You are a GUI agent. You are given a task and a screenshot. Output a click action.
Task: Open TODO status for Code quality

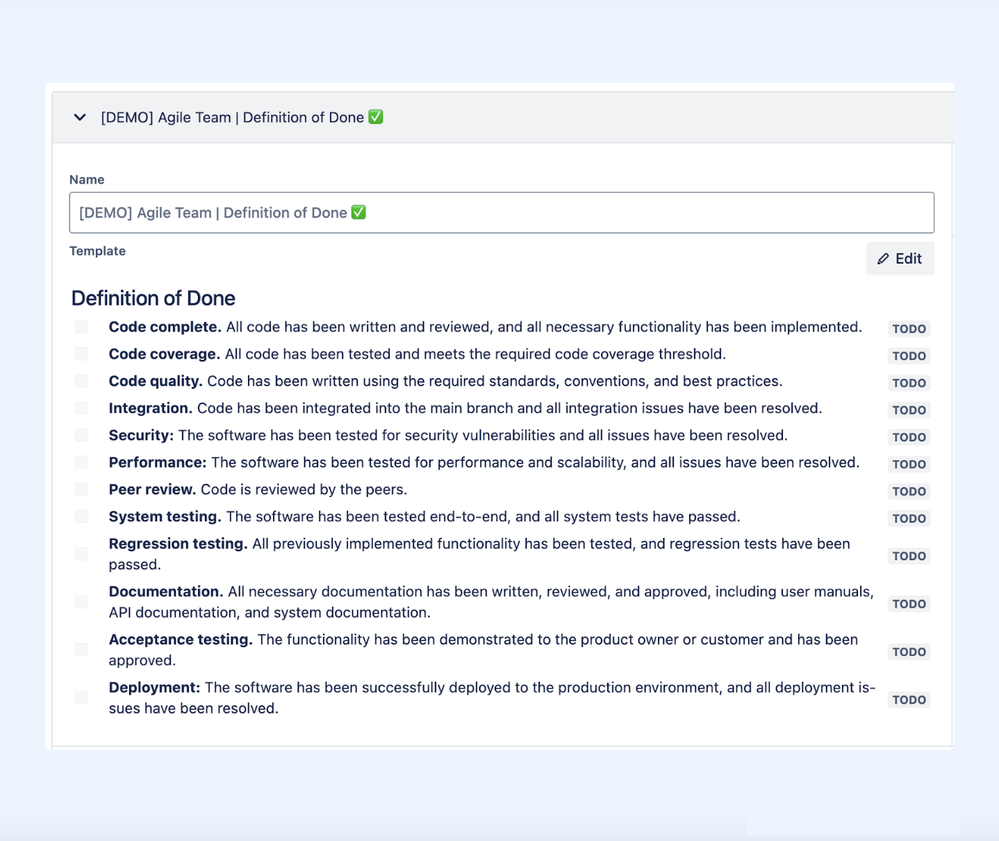pyautogui.click(x=909, y=383)
